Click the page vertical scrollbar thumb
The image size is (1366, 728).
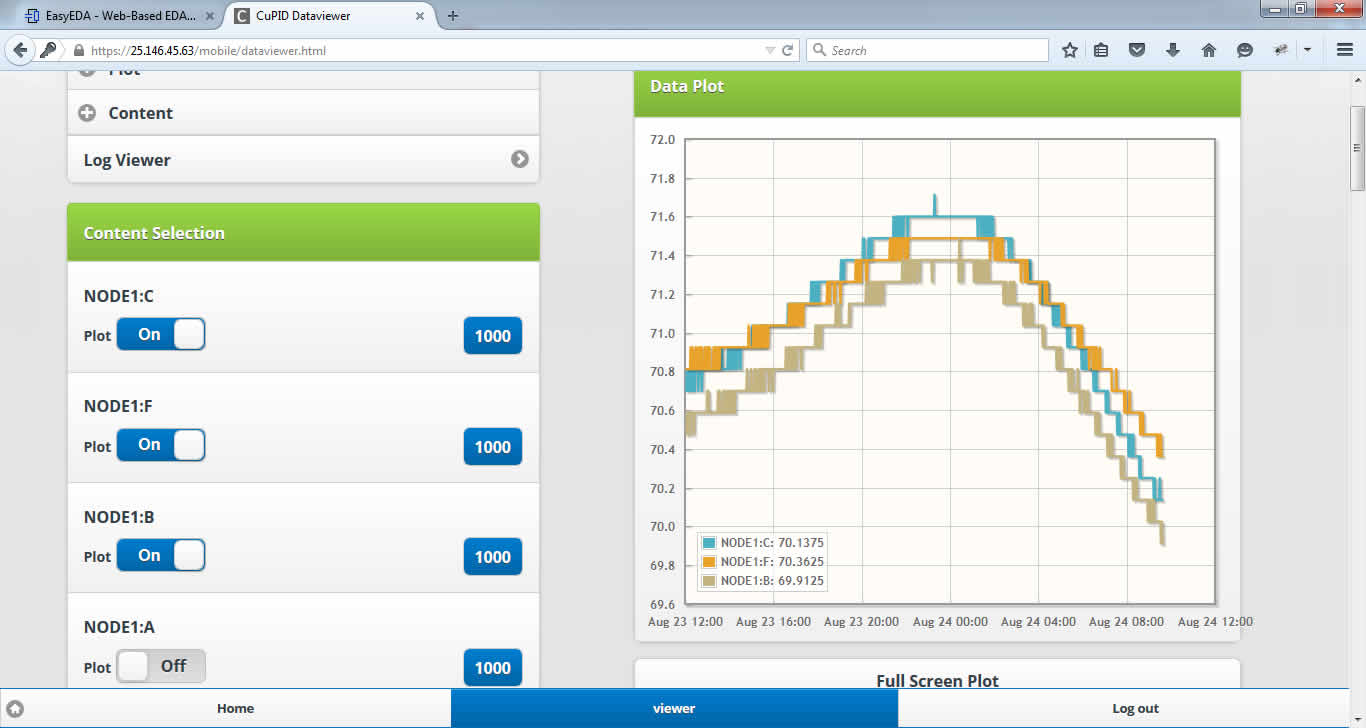[1357, 148]
